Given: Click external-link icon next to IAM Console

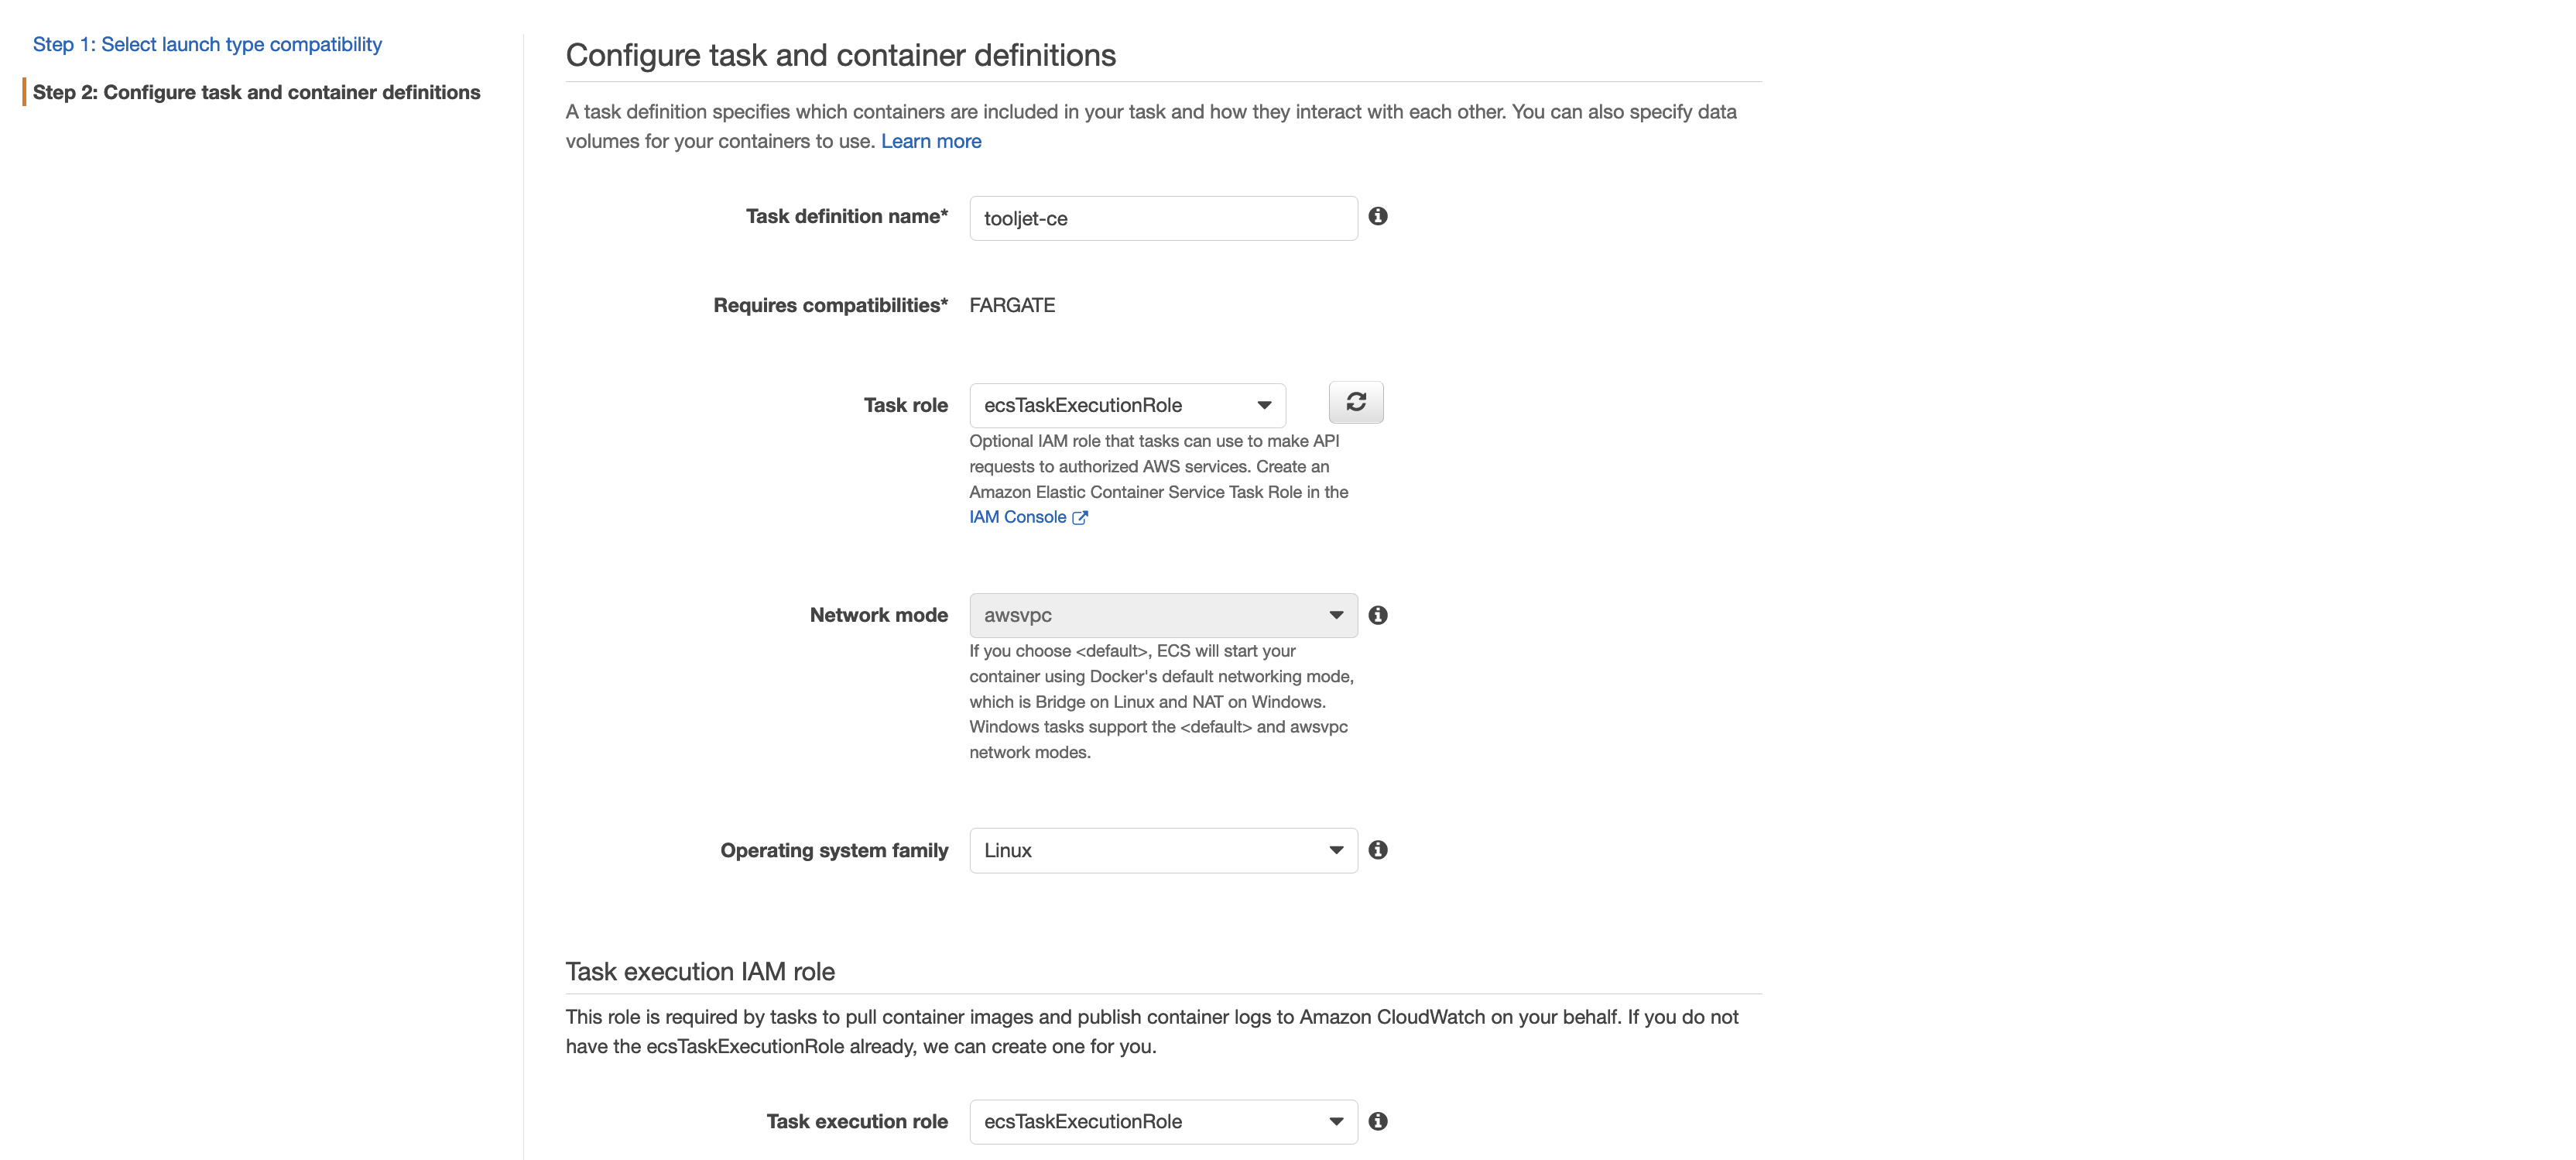Looking at the screenshot, I should (1080, 518).
